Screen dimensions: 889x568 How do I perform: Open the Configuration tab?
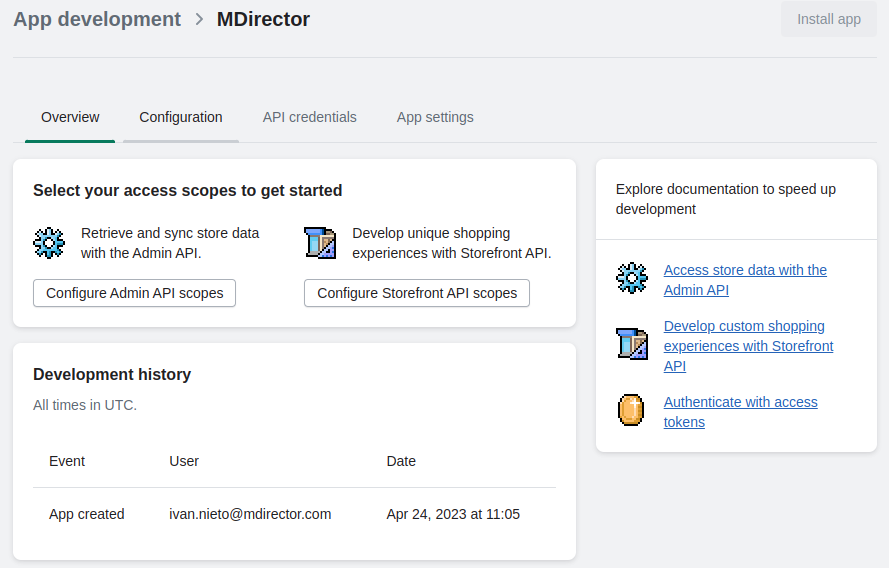click(x=181, y=117)
